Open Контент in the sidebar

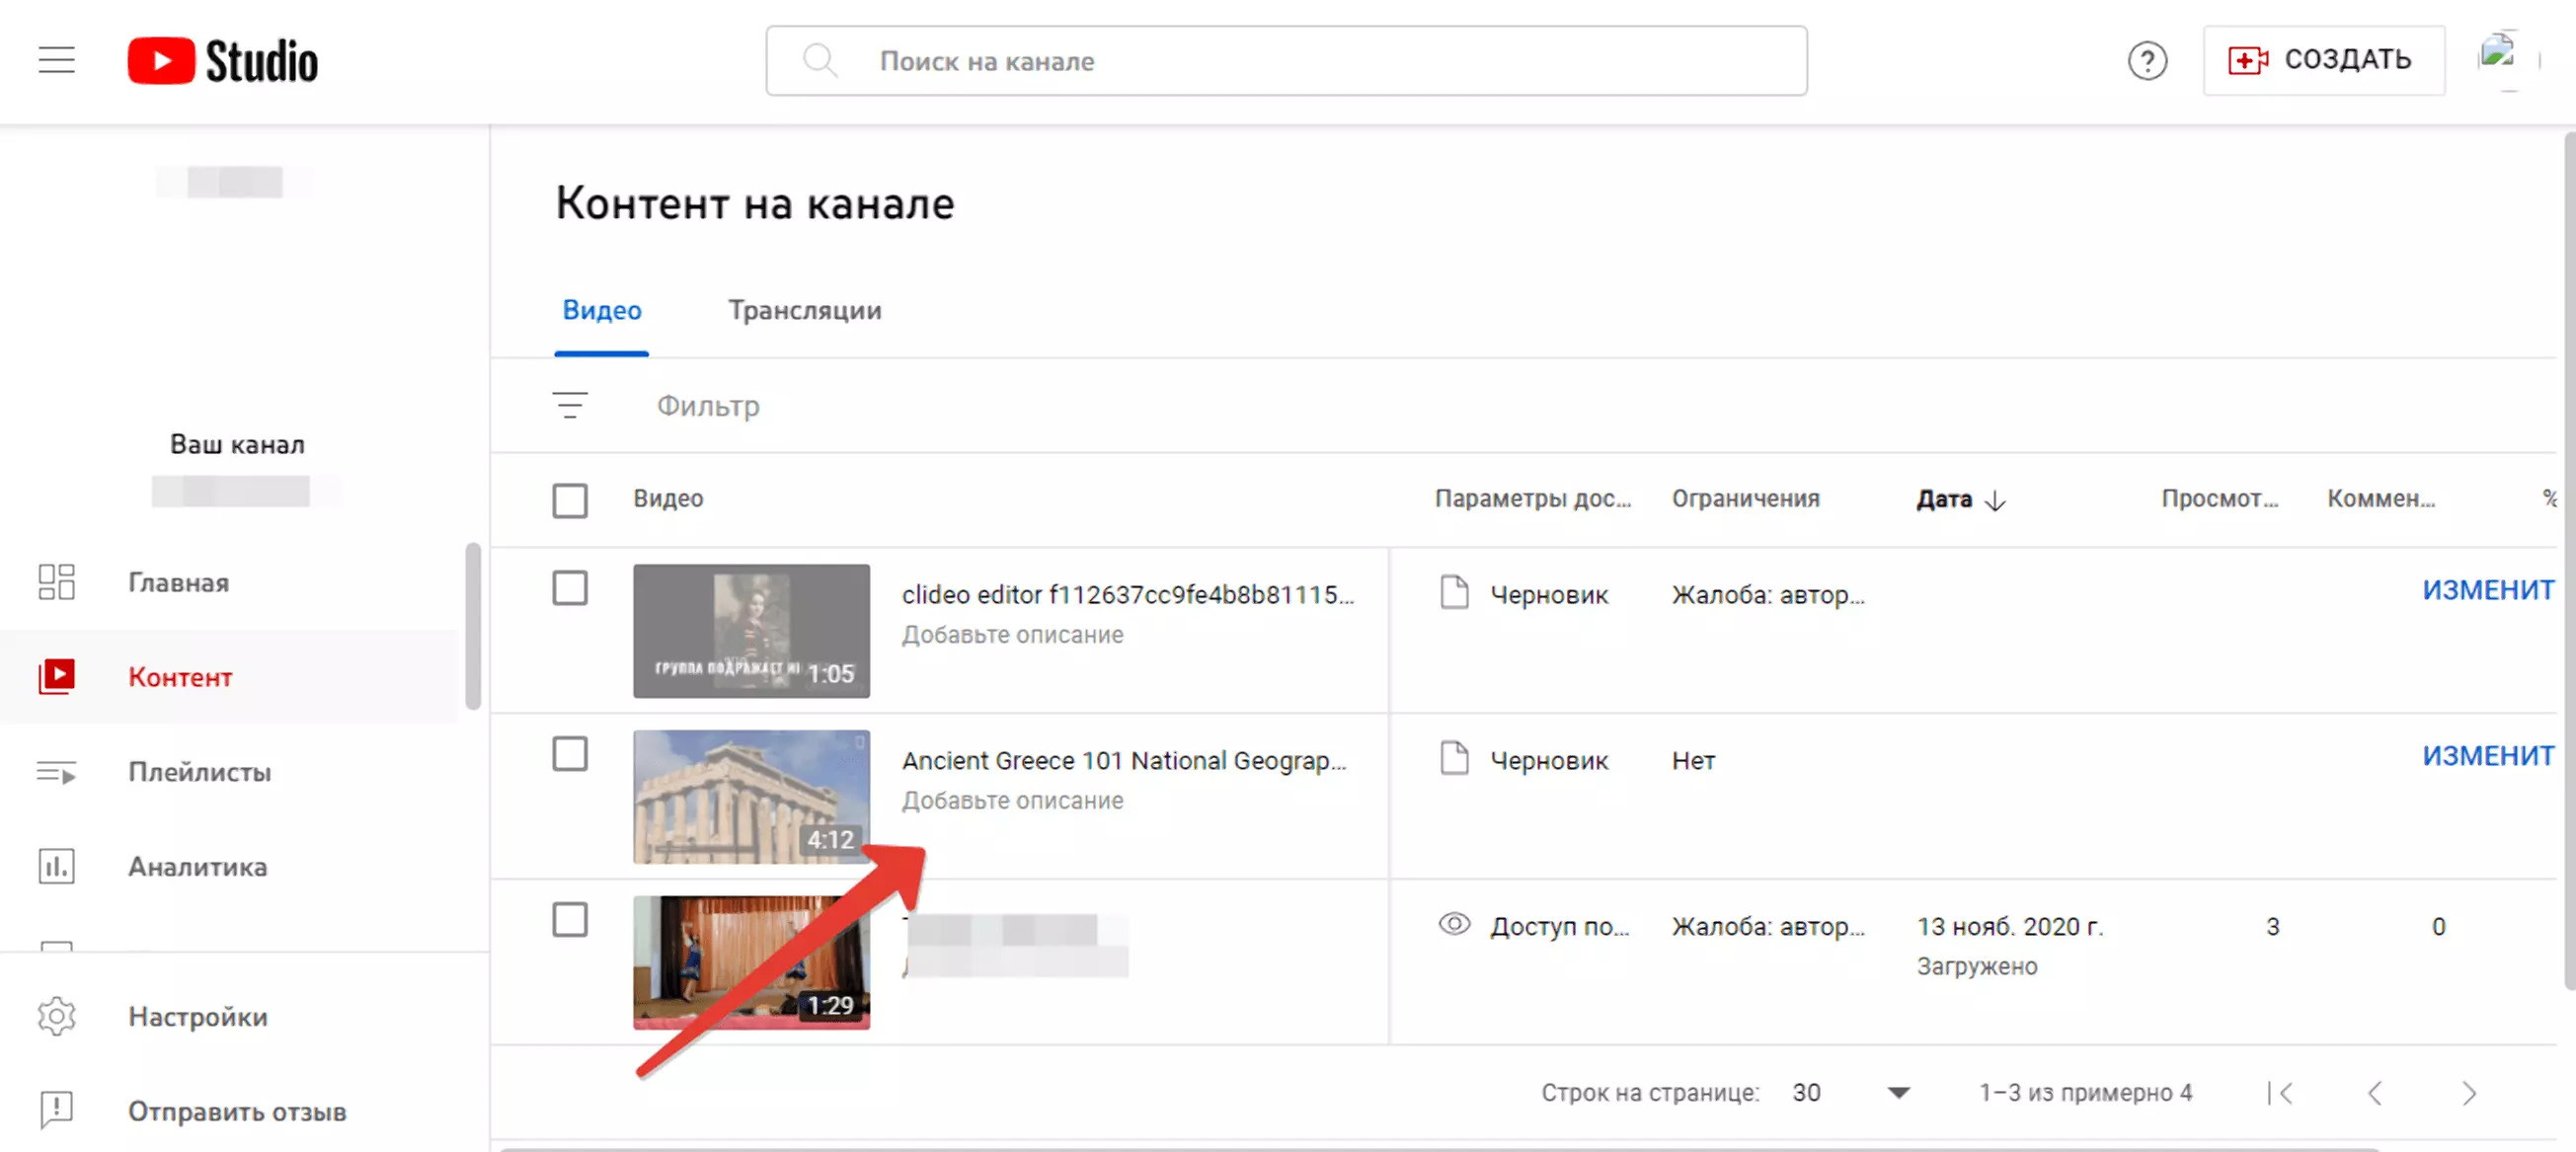point(230,677)
